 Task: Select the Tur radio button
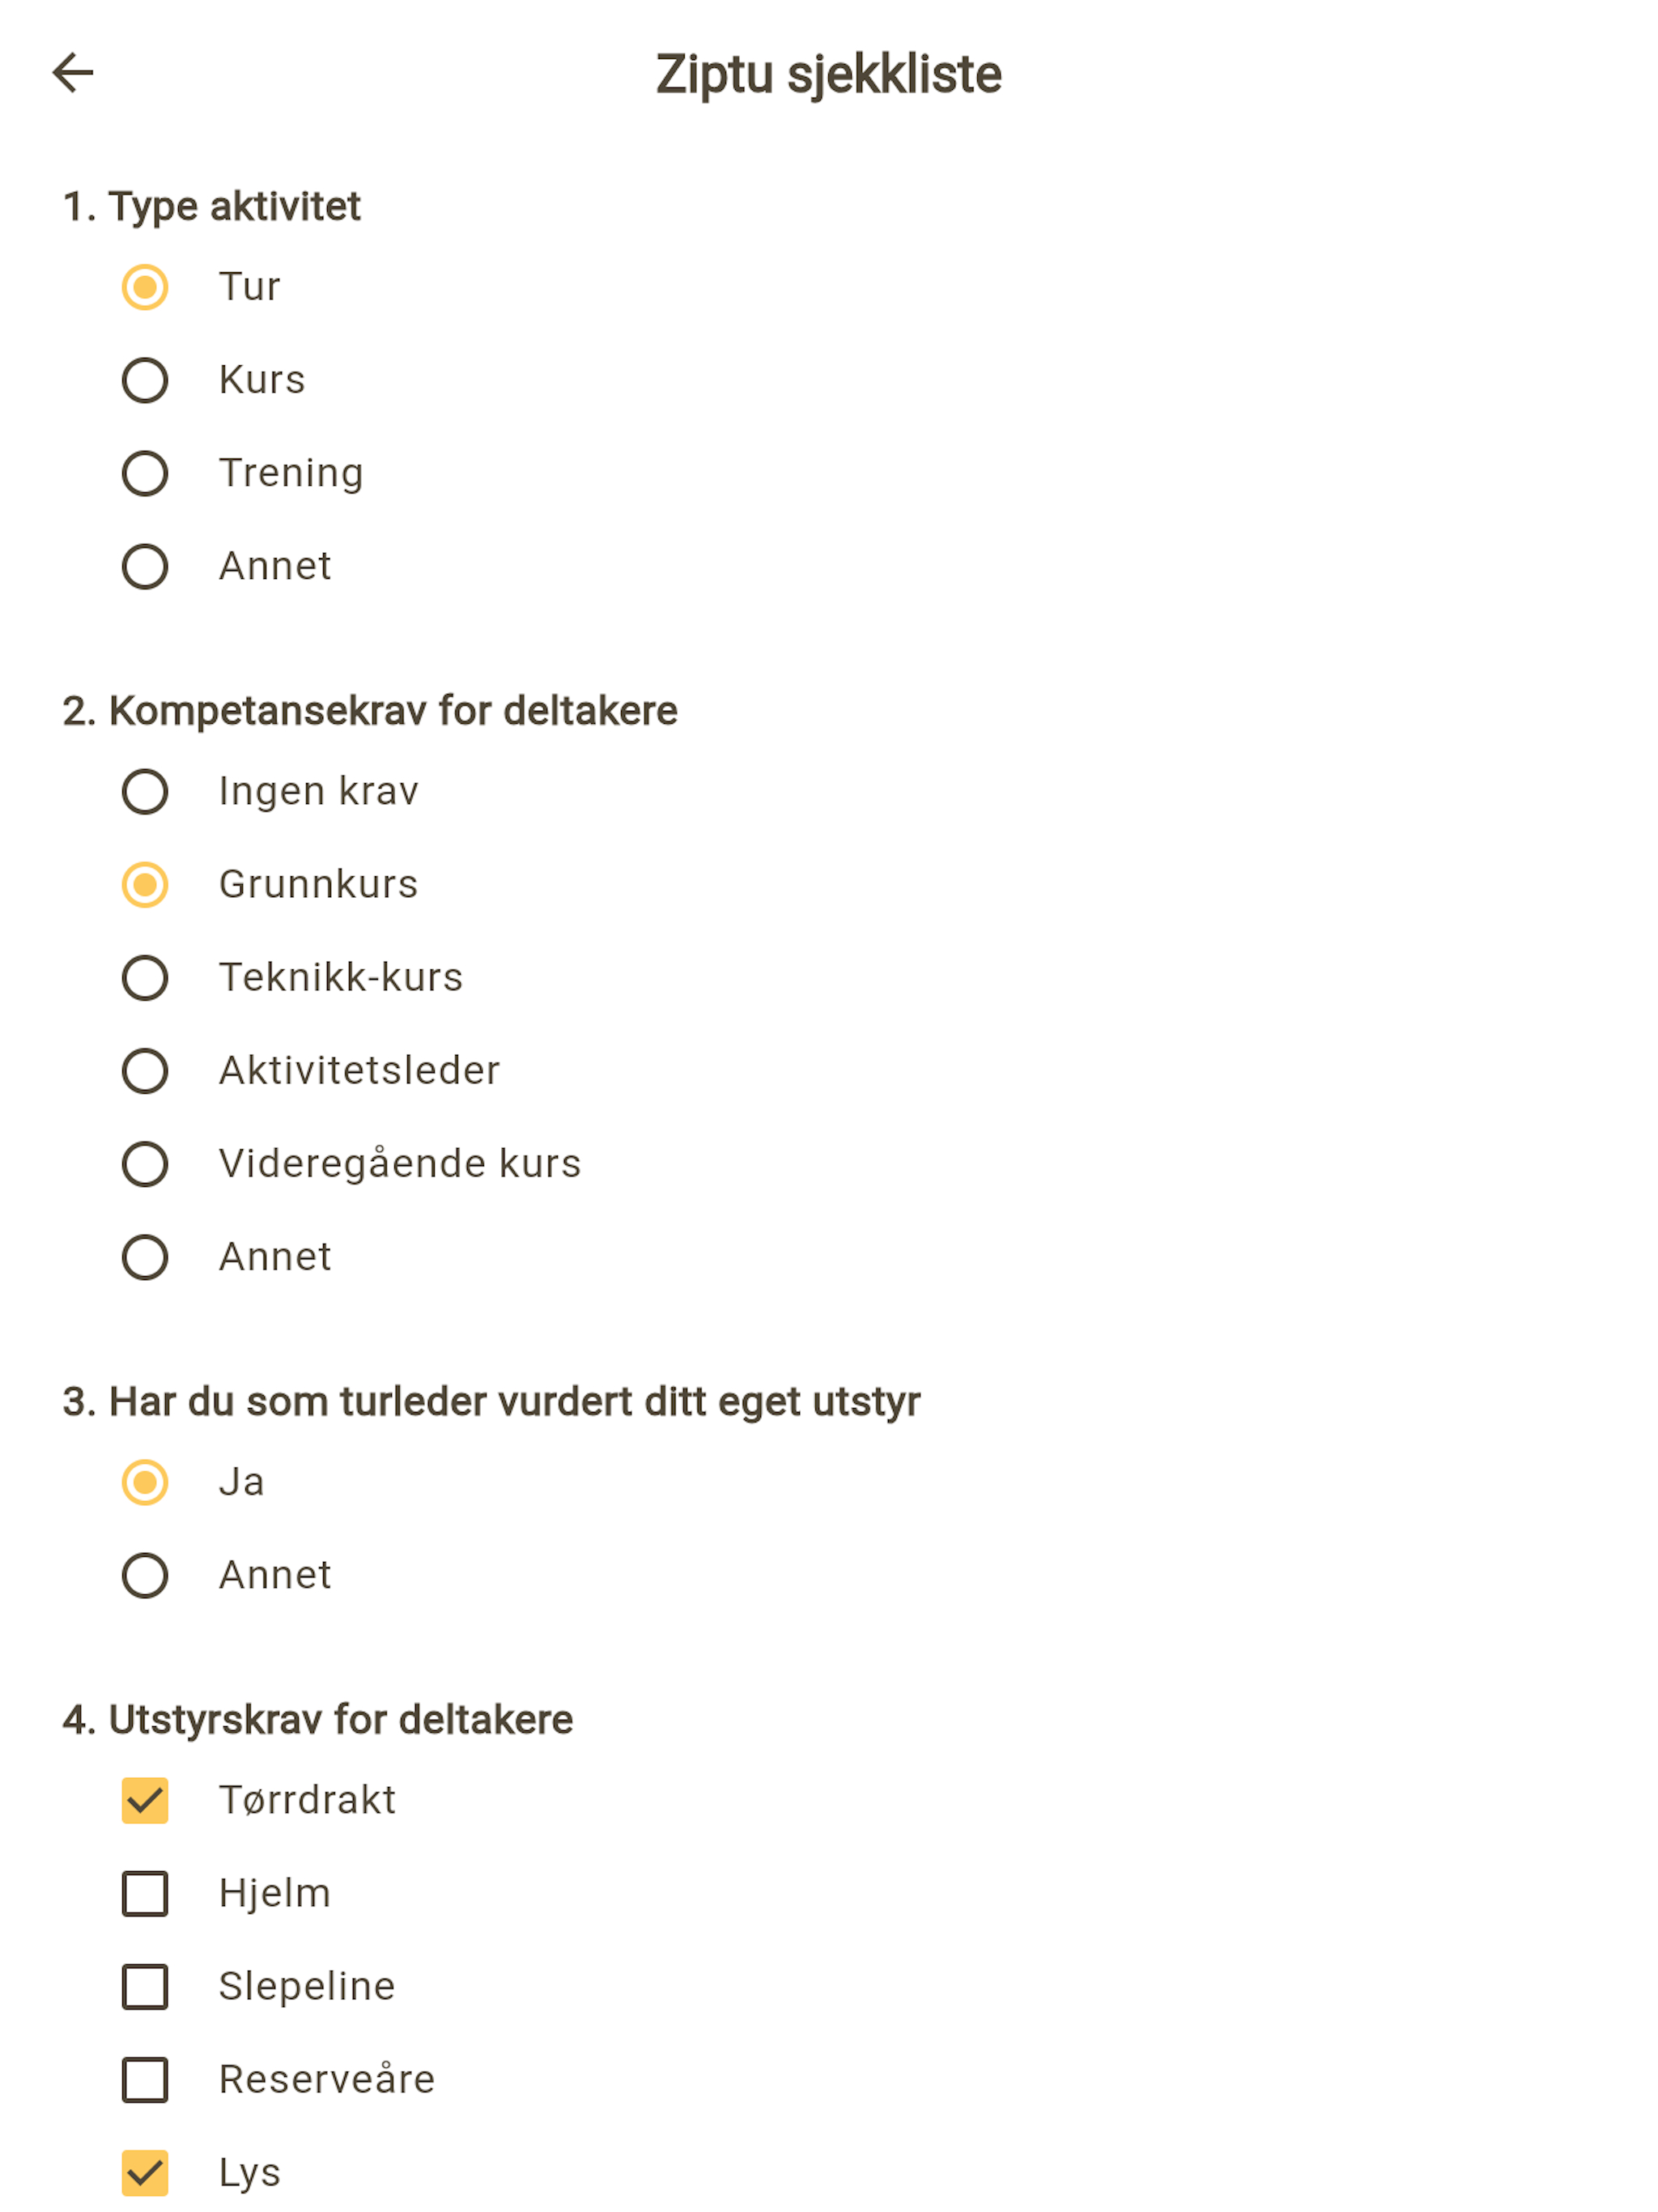pyautogui.click(x=145, y=287)
